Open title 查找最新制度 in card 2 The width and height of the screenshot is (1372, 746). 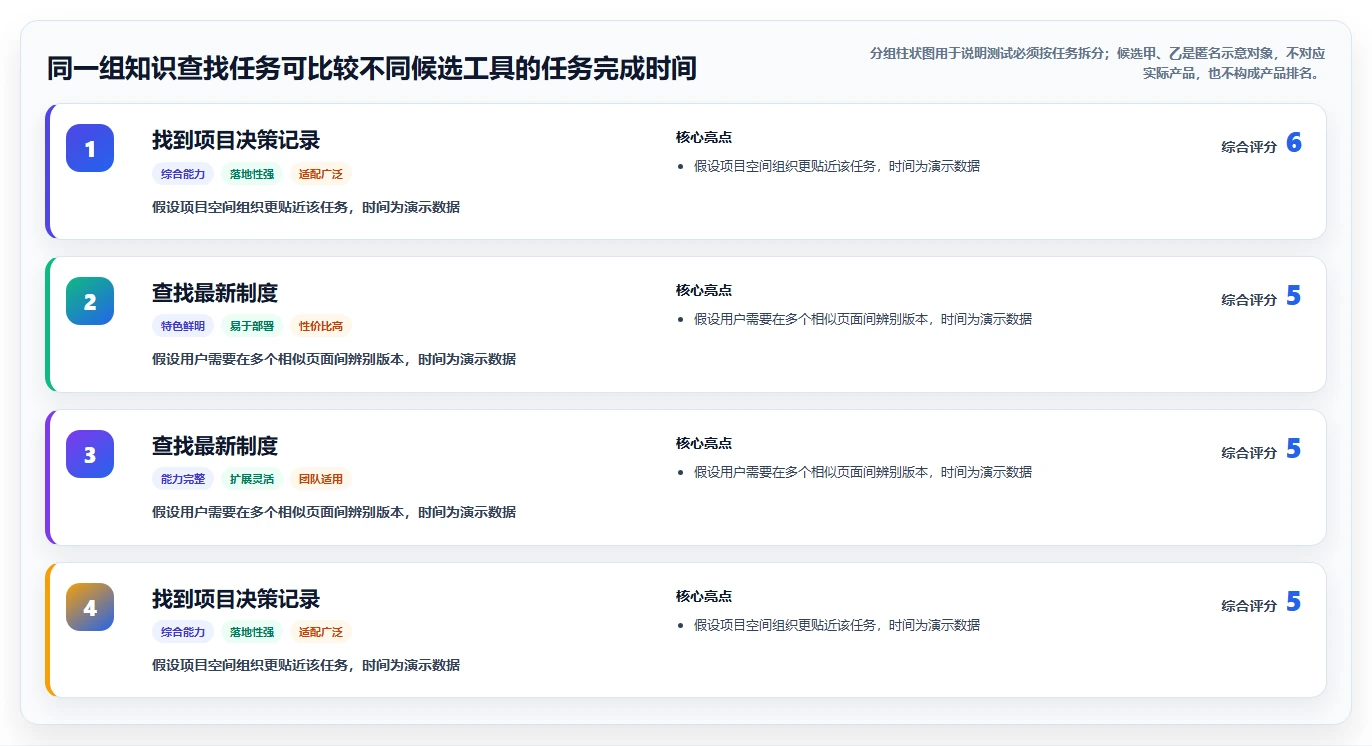point(215,293)
